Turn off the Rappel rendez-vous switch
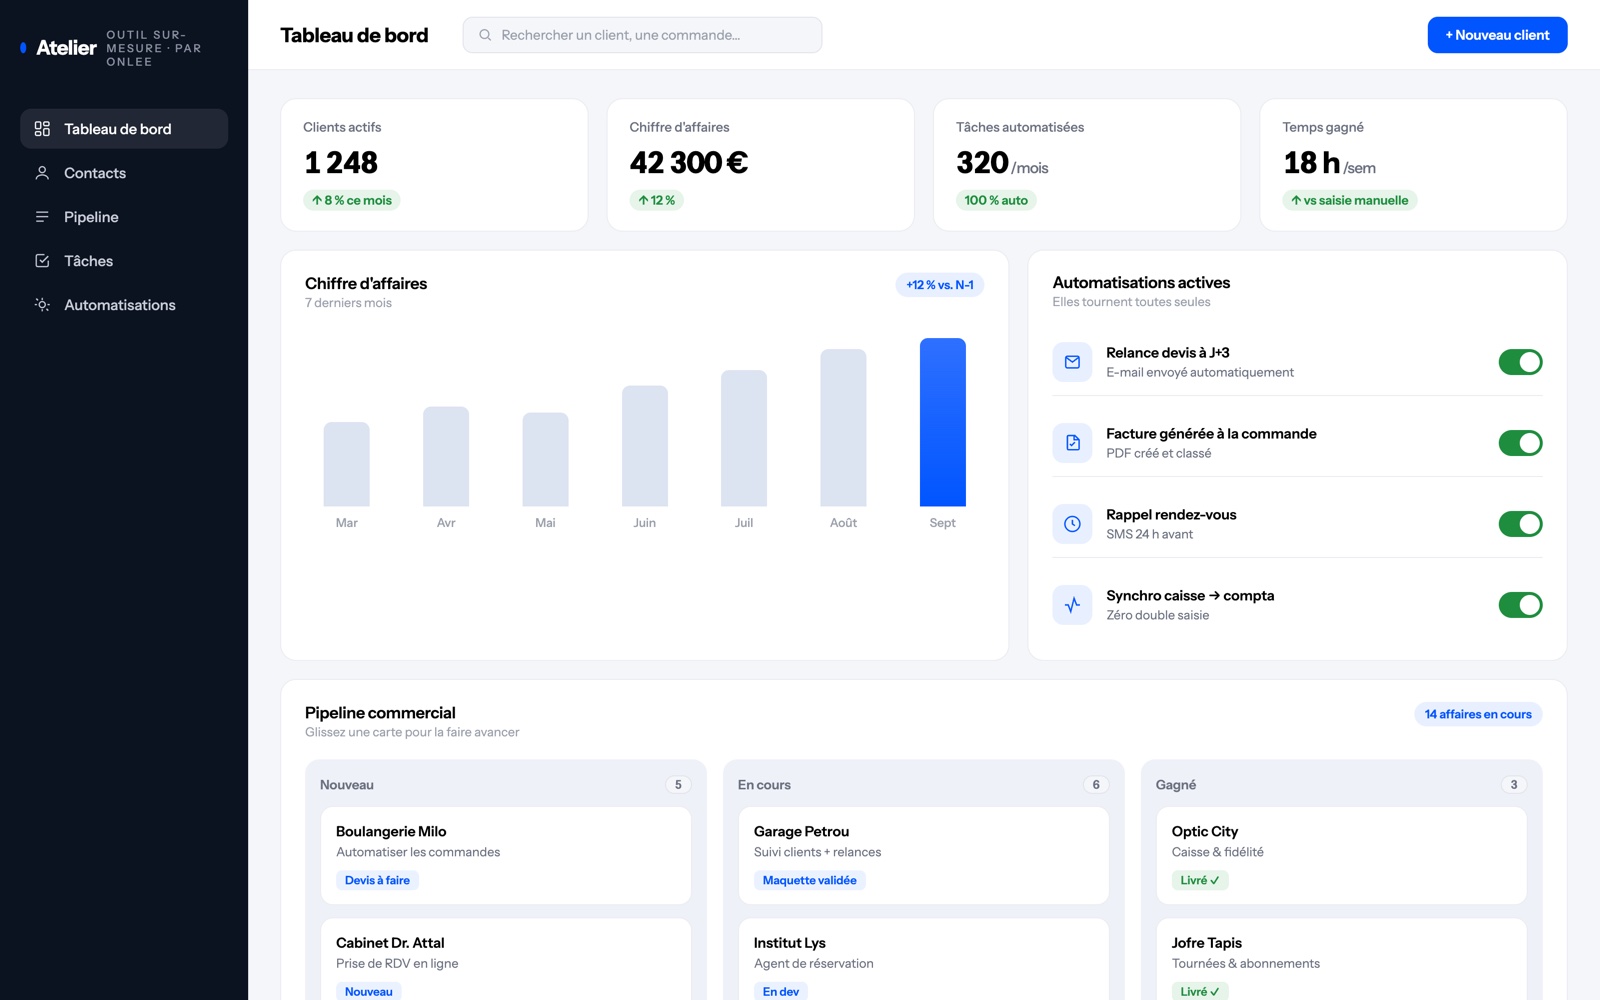Image resolution: width=1600 pixels, height=1000 pixels. coord(1520,524)
